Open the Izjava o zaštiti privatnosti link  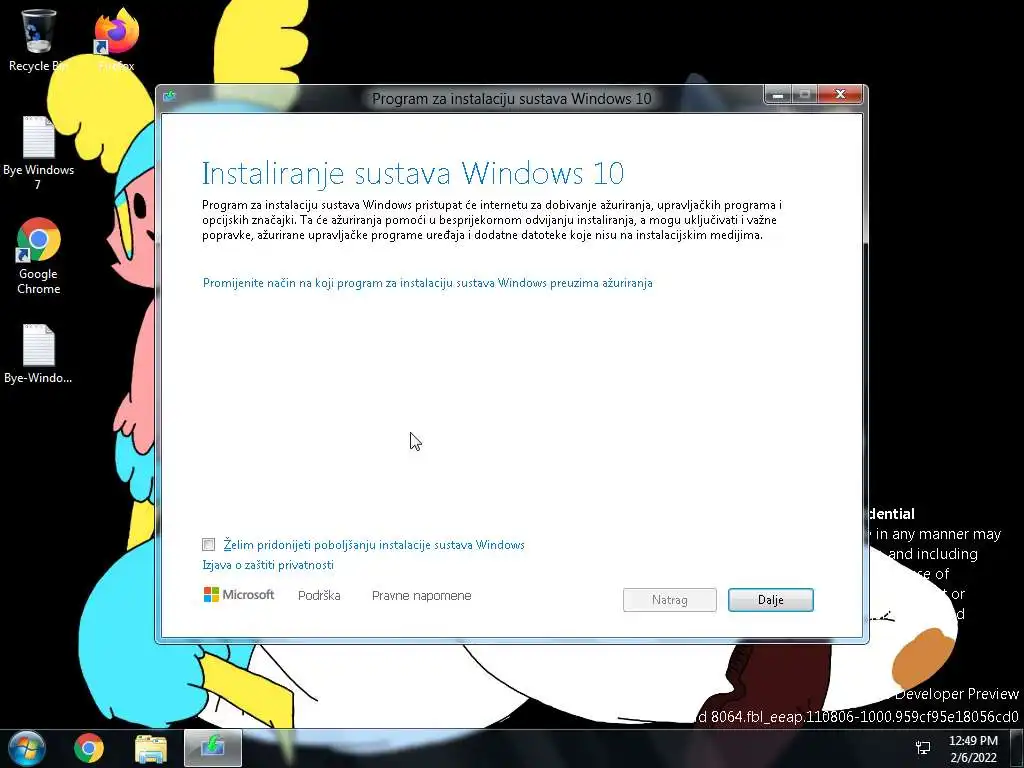pyautogui.click(x=268, y=565)
